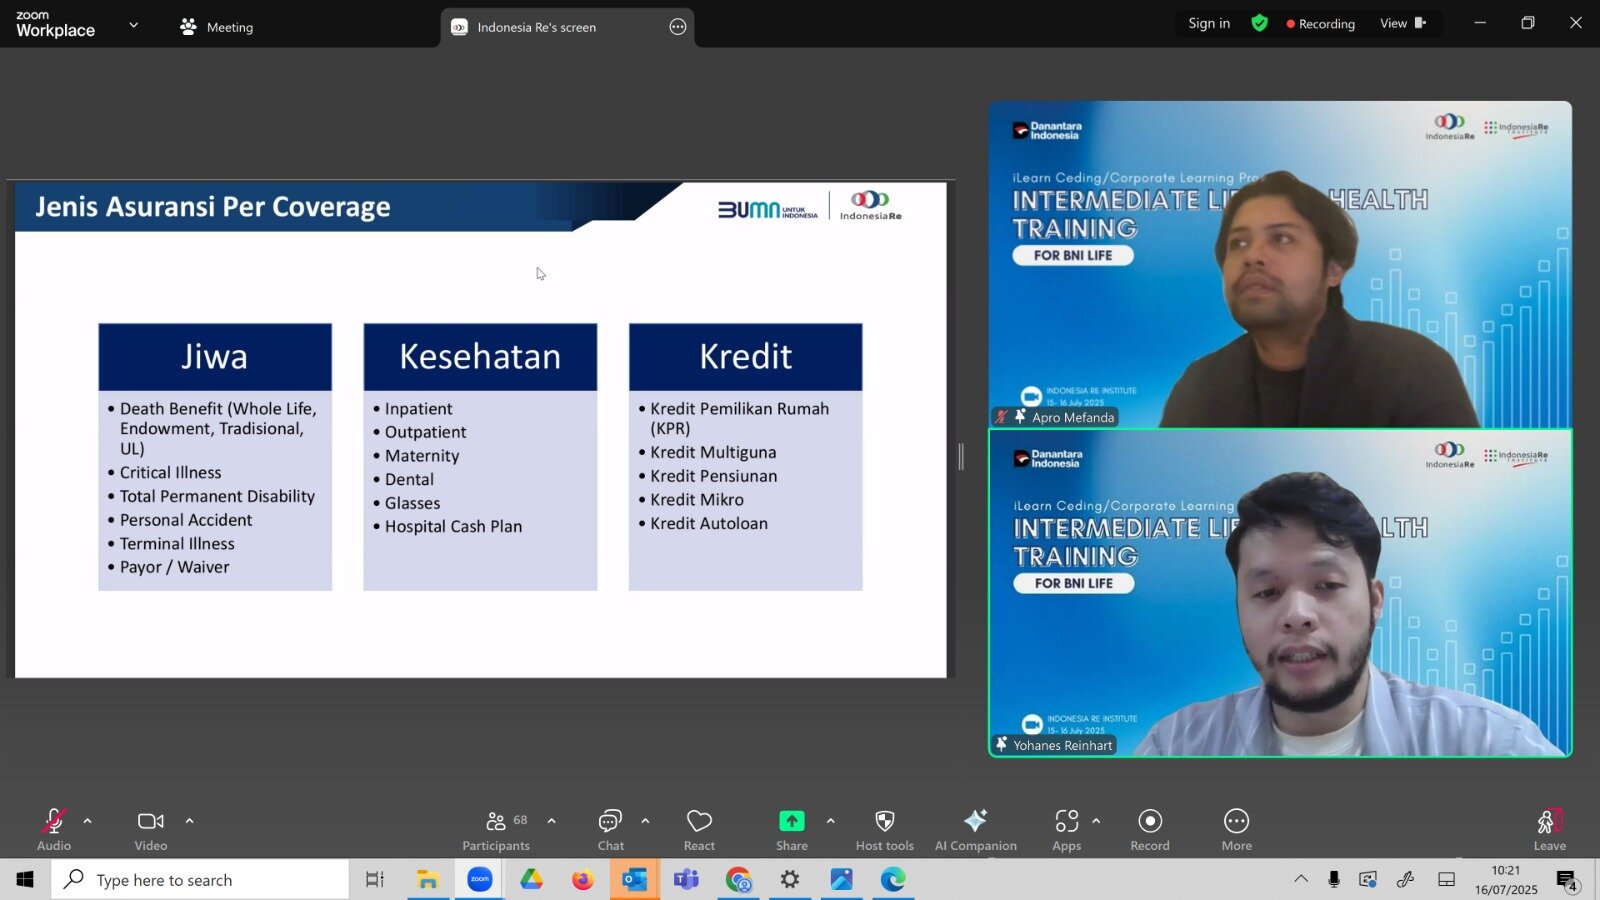Screen dimensions: 1600x900
Task: Open Photos app from the taskbar
Action: click(x=841, y=879)
